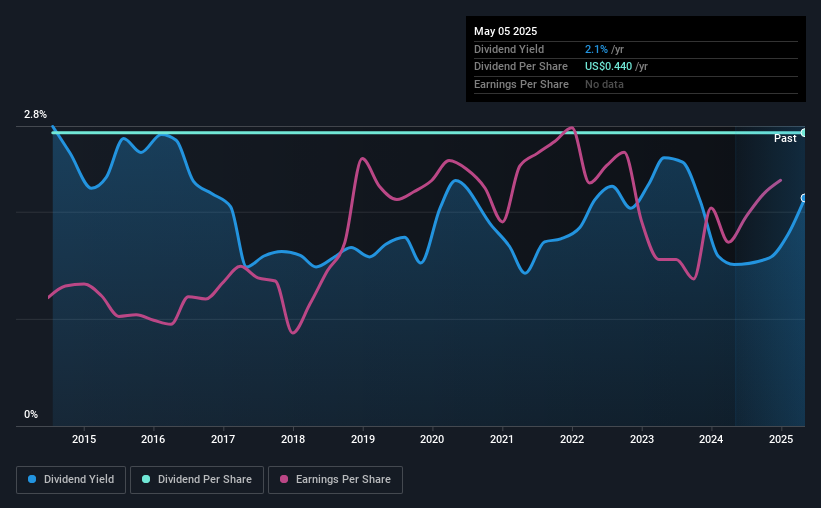Click the May 05 2025 tooltip date header
Image resolution: width=821 pixels, height=508 pixels.
coord(505,31)
